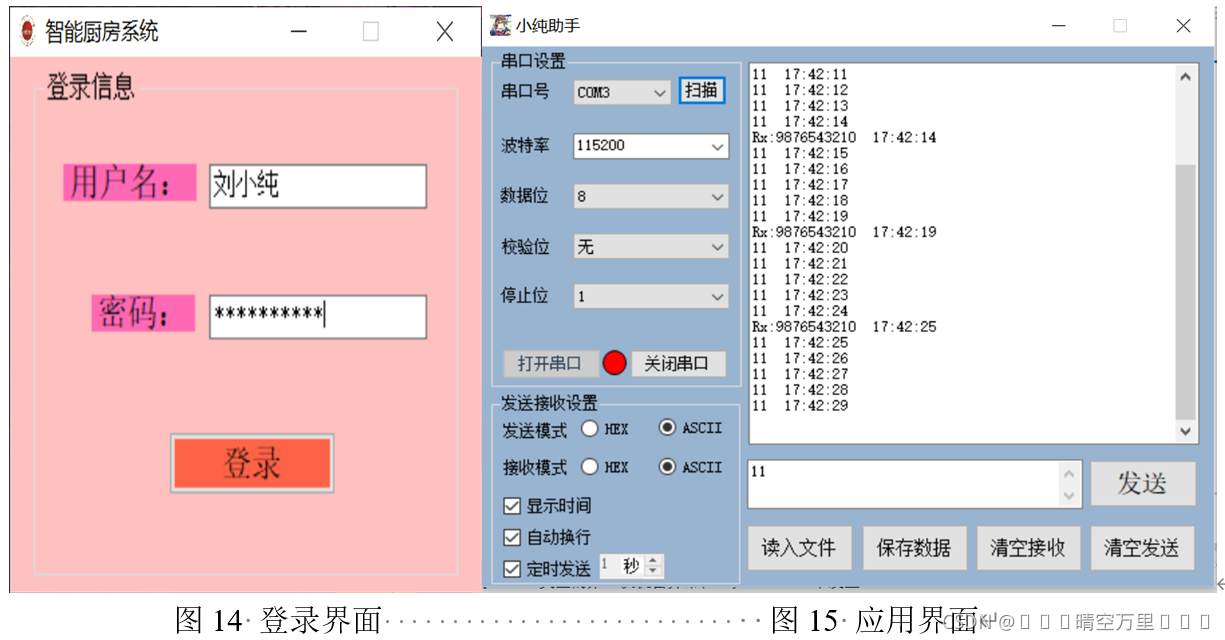1225x640 pixels.
Task: Click the 扫描 scan button
Action: click(x=701, y=90)
